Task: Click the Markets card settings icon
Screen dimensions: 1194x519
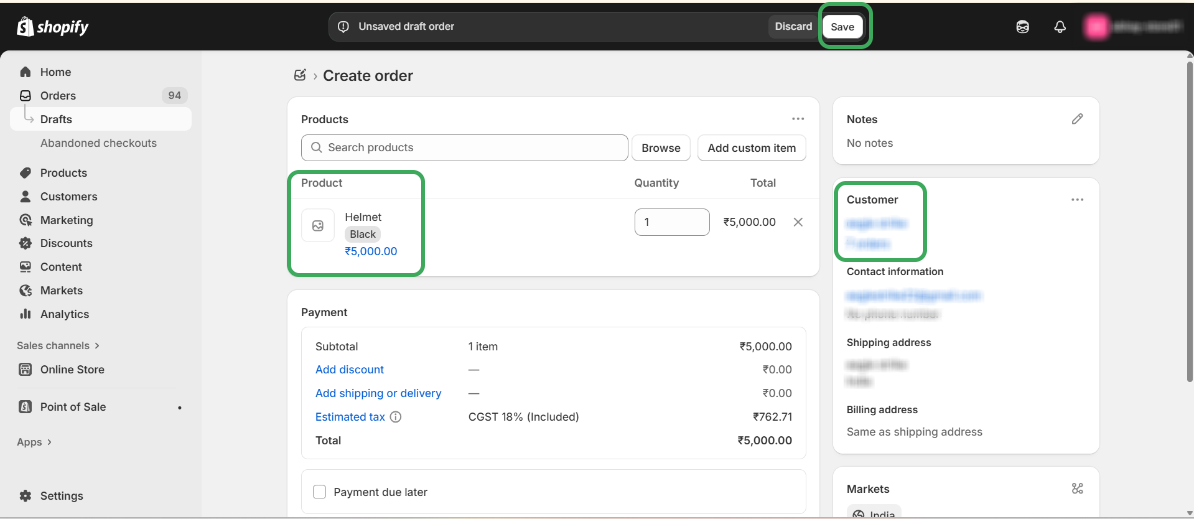Action: pyautogui.click(x=1077, y=489)
